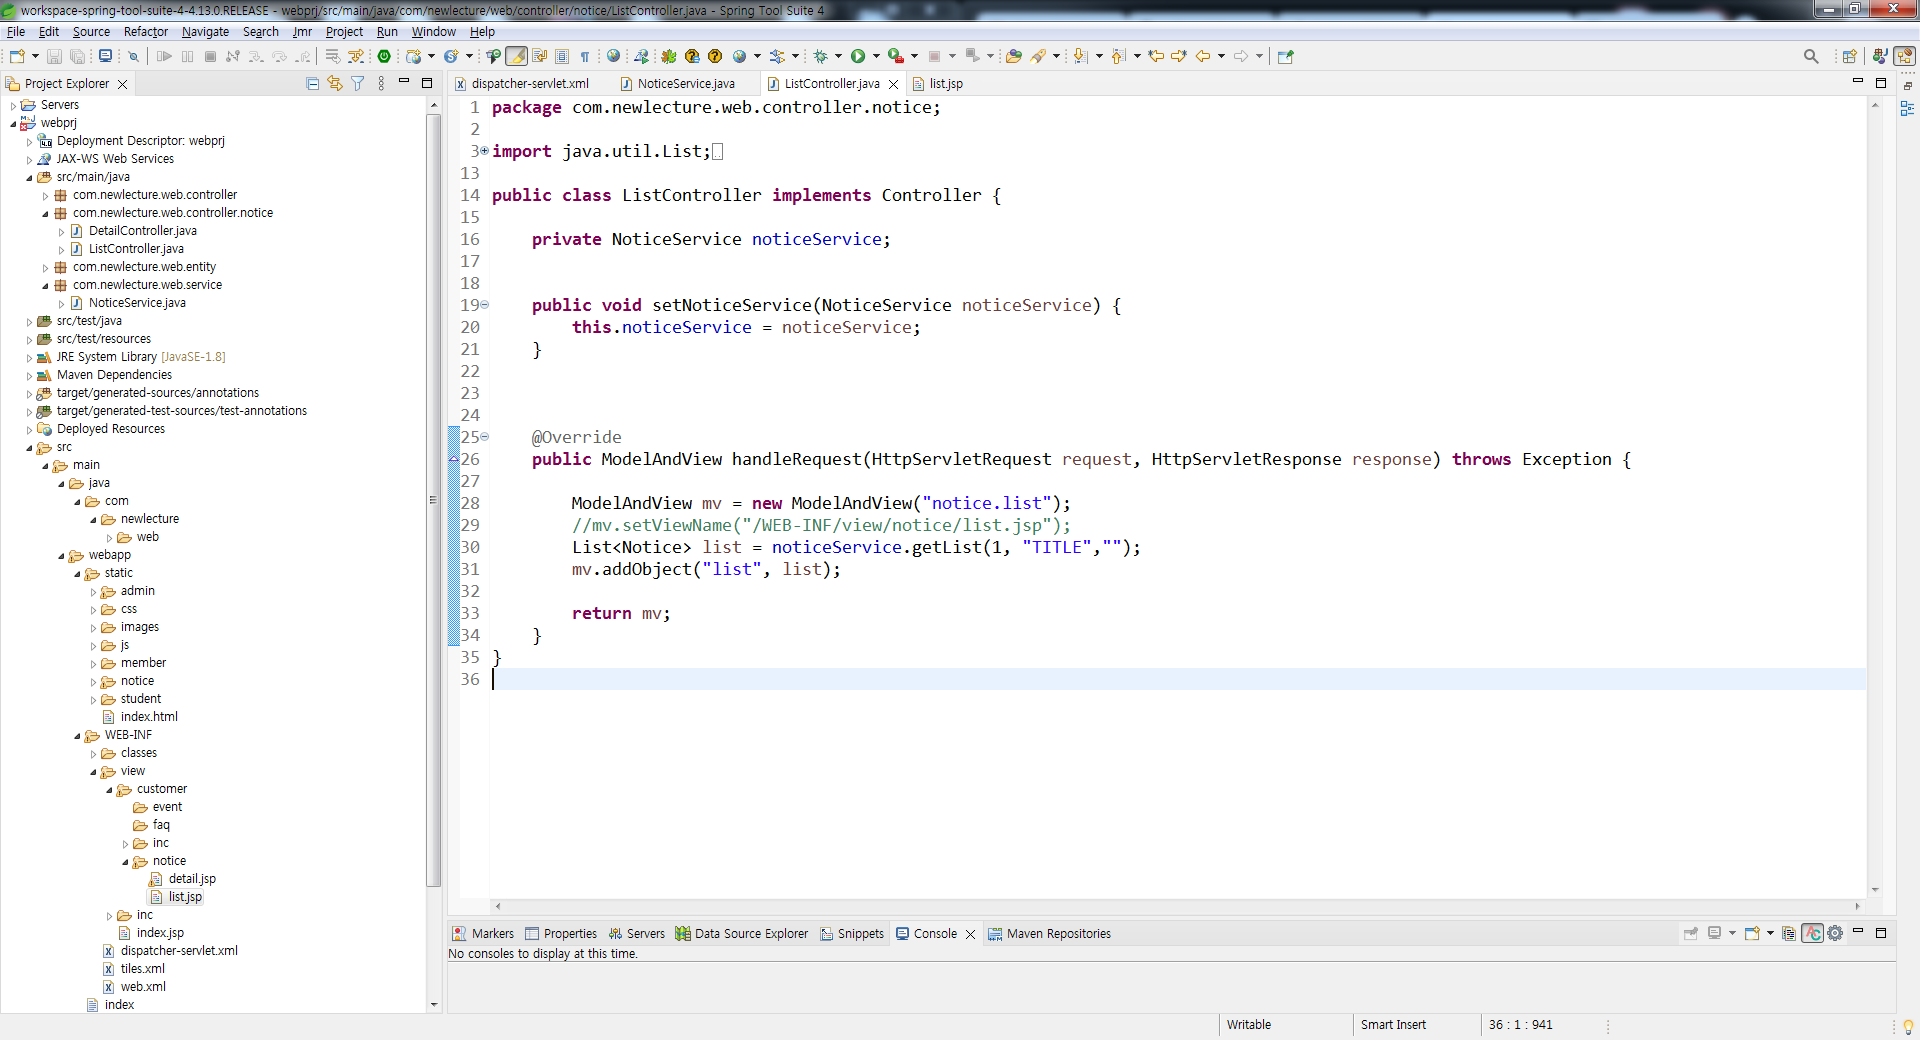This screenshot has height=1040, width=1920.
Task: Click the Back navigation arrow
Action: (x=1203, y=56)
